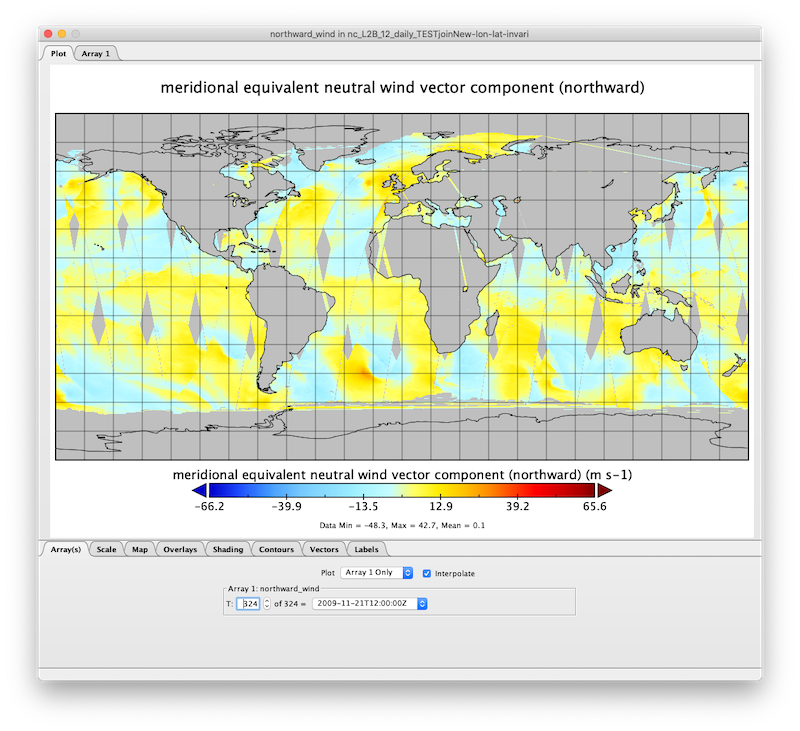Open the Contours tab
This screenshot has width=800, height=731.
click(x=276, y=549)
